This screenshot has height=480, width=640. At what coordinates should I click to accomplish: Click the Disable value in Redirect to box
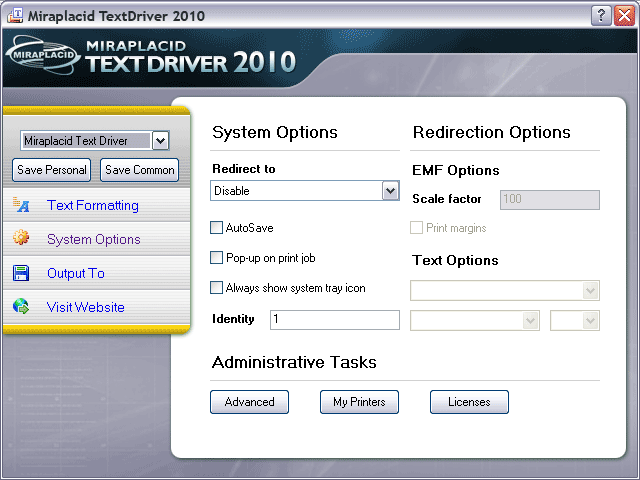tap(232, 191)
